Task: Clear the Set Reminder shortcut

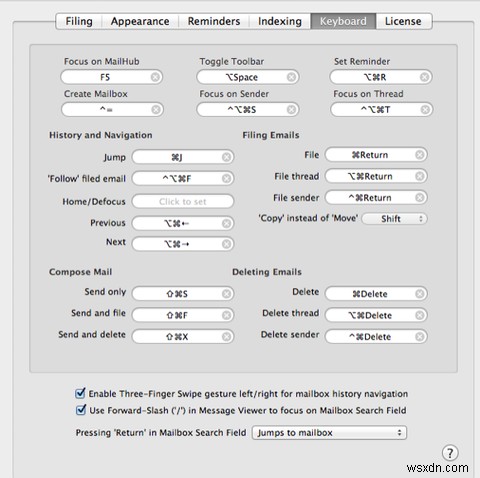Action: click(424, 77)
